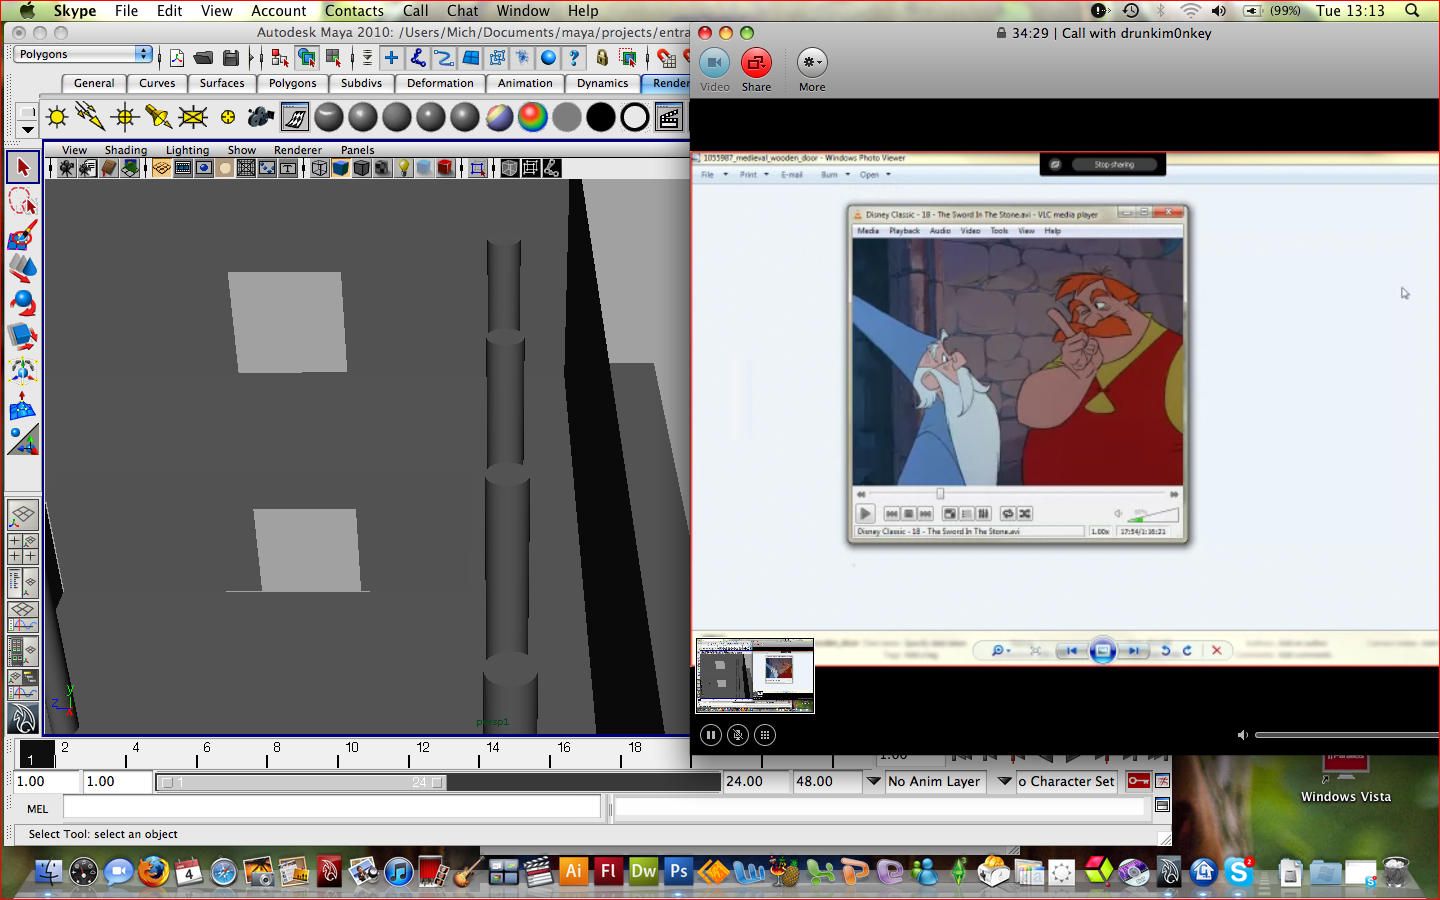
Task: Enable smooth shade all in viewport
Action: pyautogui.click(x=341, y=168)
